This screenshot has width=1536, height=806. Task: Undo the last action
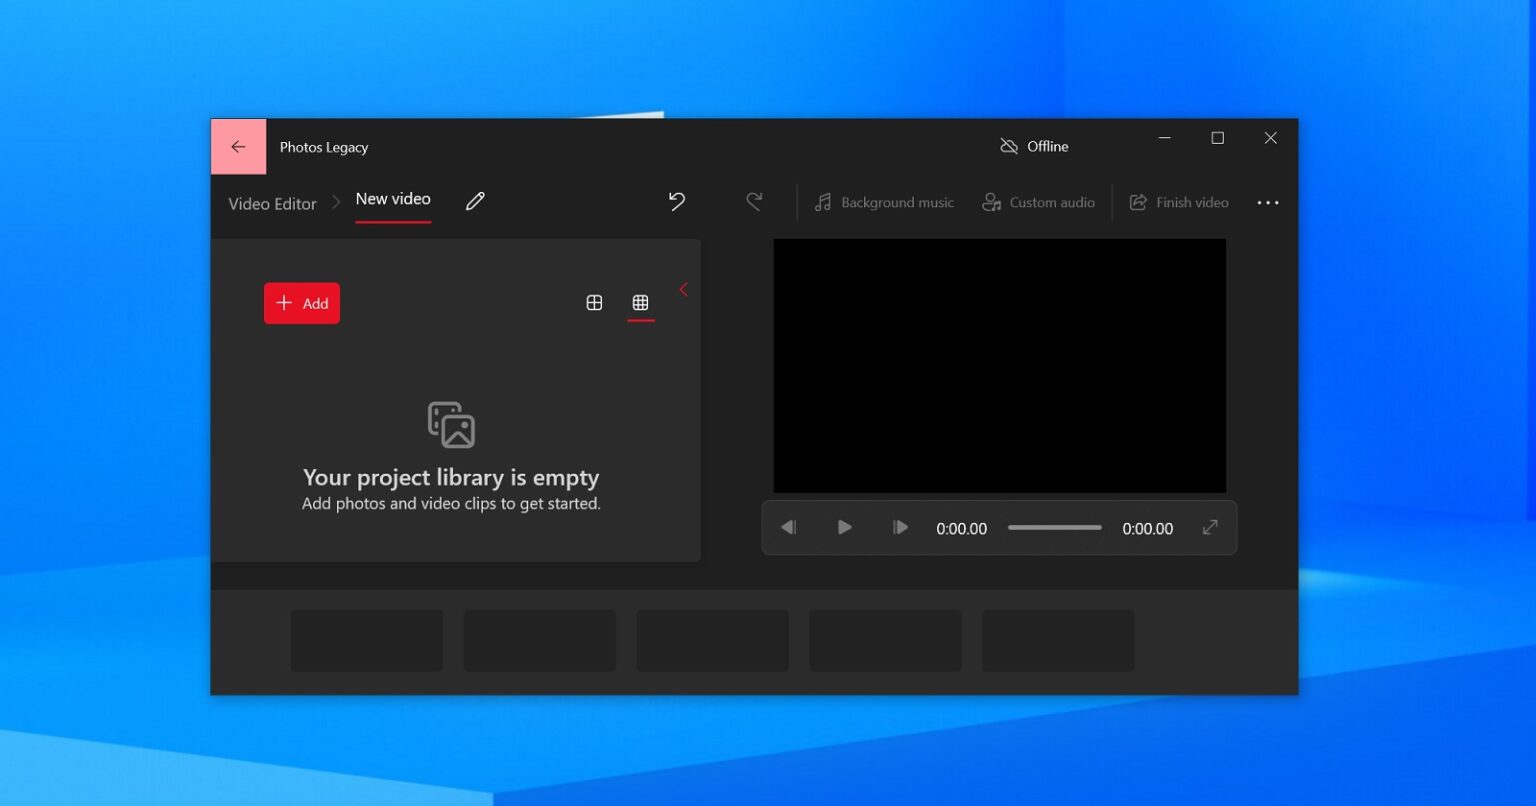676,201
